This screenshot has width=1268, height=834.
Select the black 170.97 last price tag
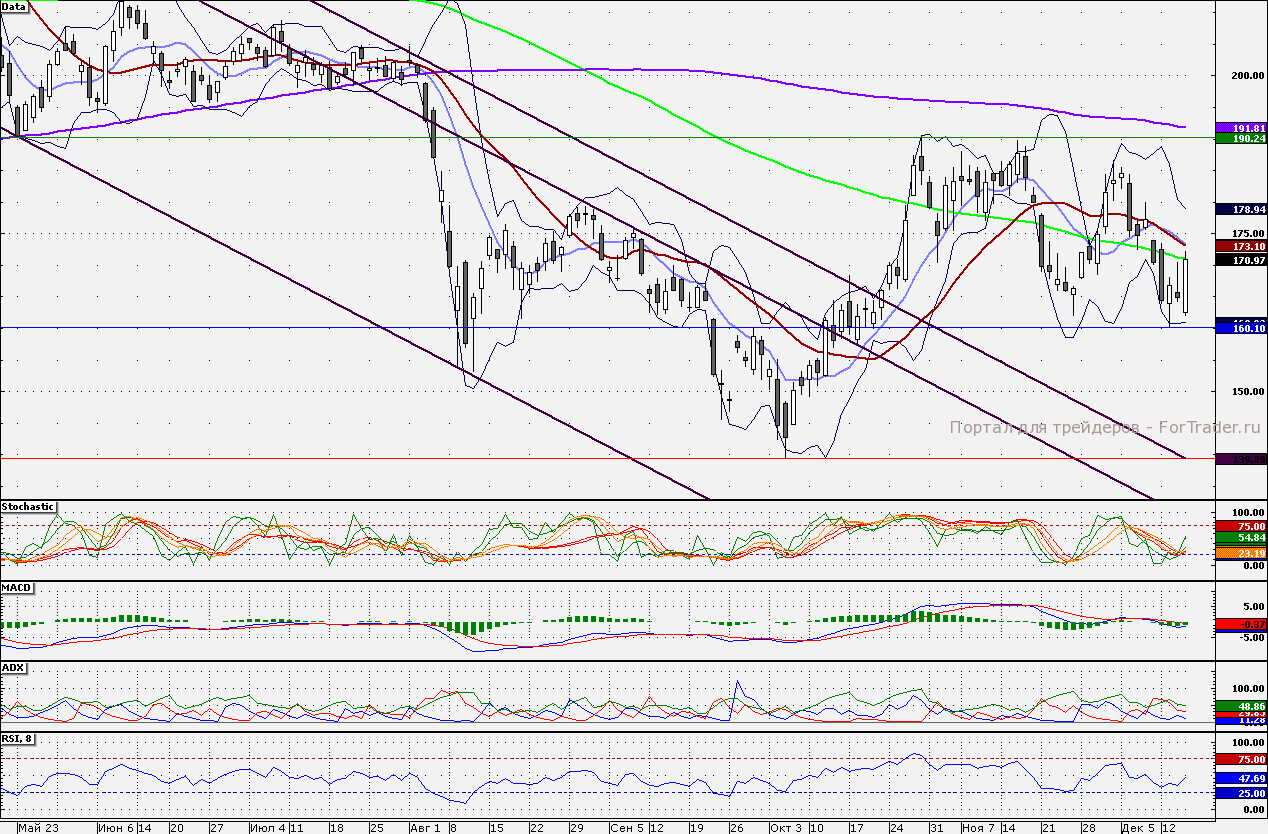[1241, 260]
